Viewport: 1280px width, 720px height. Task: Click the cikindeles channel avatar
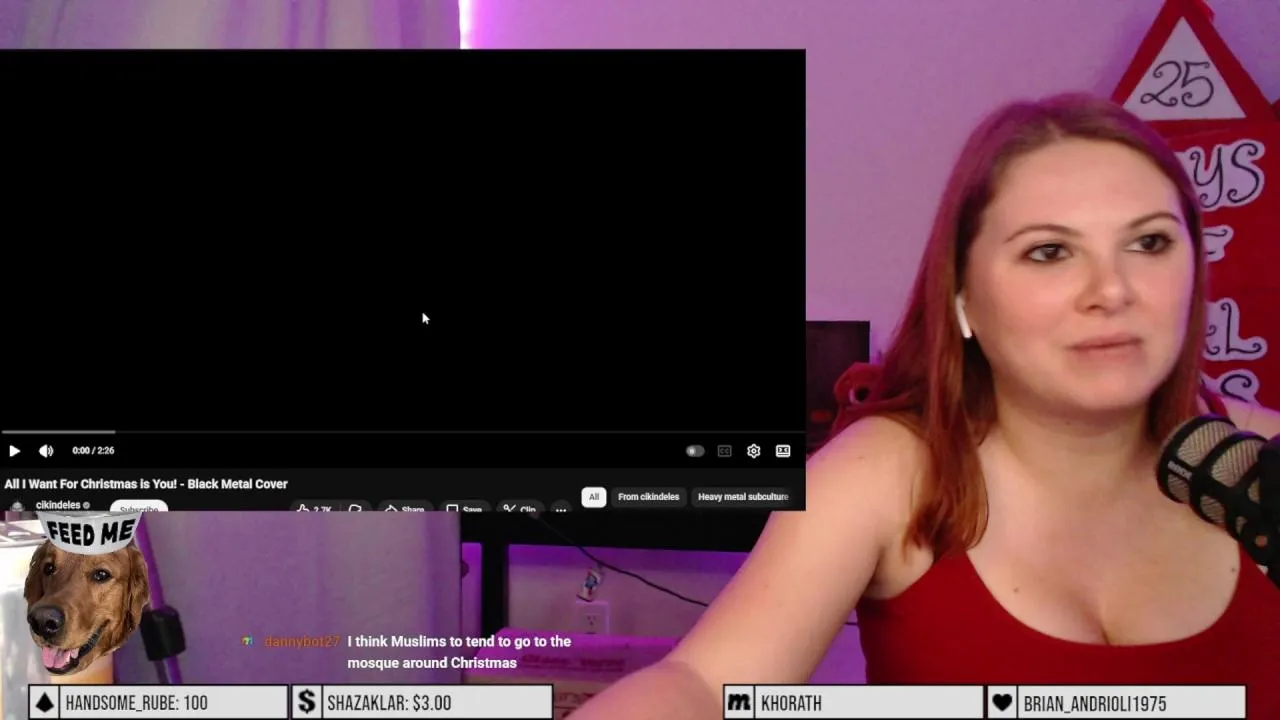point(17,507)
